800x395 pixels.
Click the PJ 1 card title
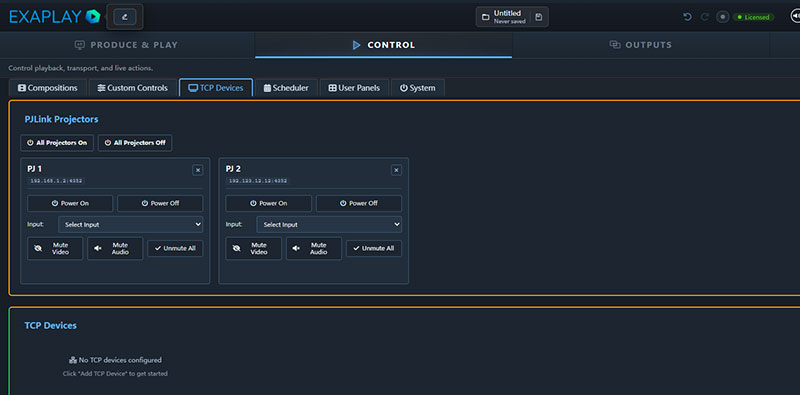coord(35,169)
